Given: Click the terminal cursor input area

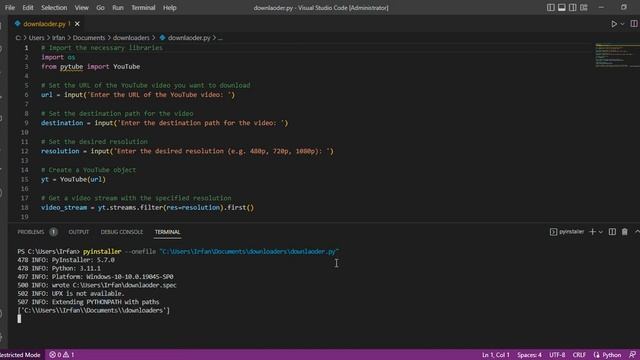Looking at the screenshot, I should coord(19,319).
